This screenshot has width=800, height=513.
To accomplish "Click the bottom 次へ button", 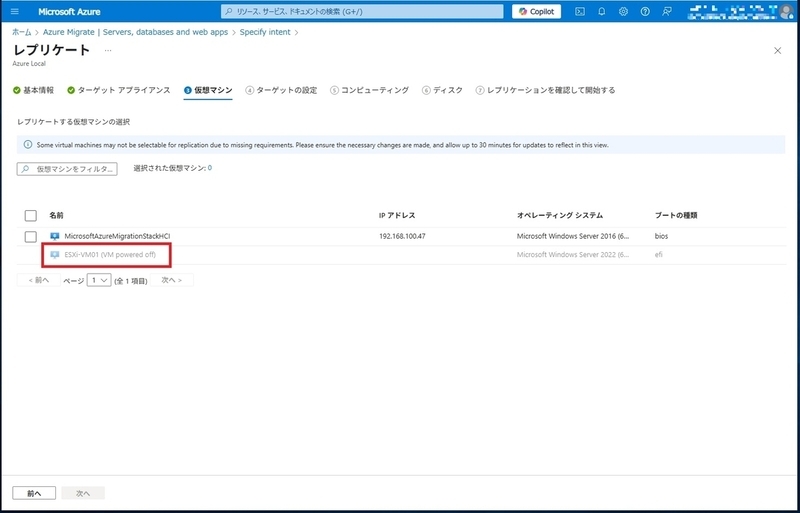I will coord(83,493).
